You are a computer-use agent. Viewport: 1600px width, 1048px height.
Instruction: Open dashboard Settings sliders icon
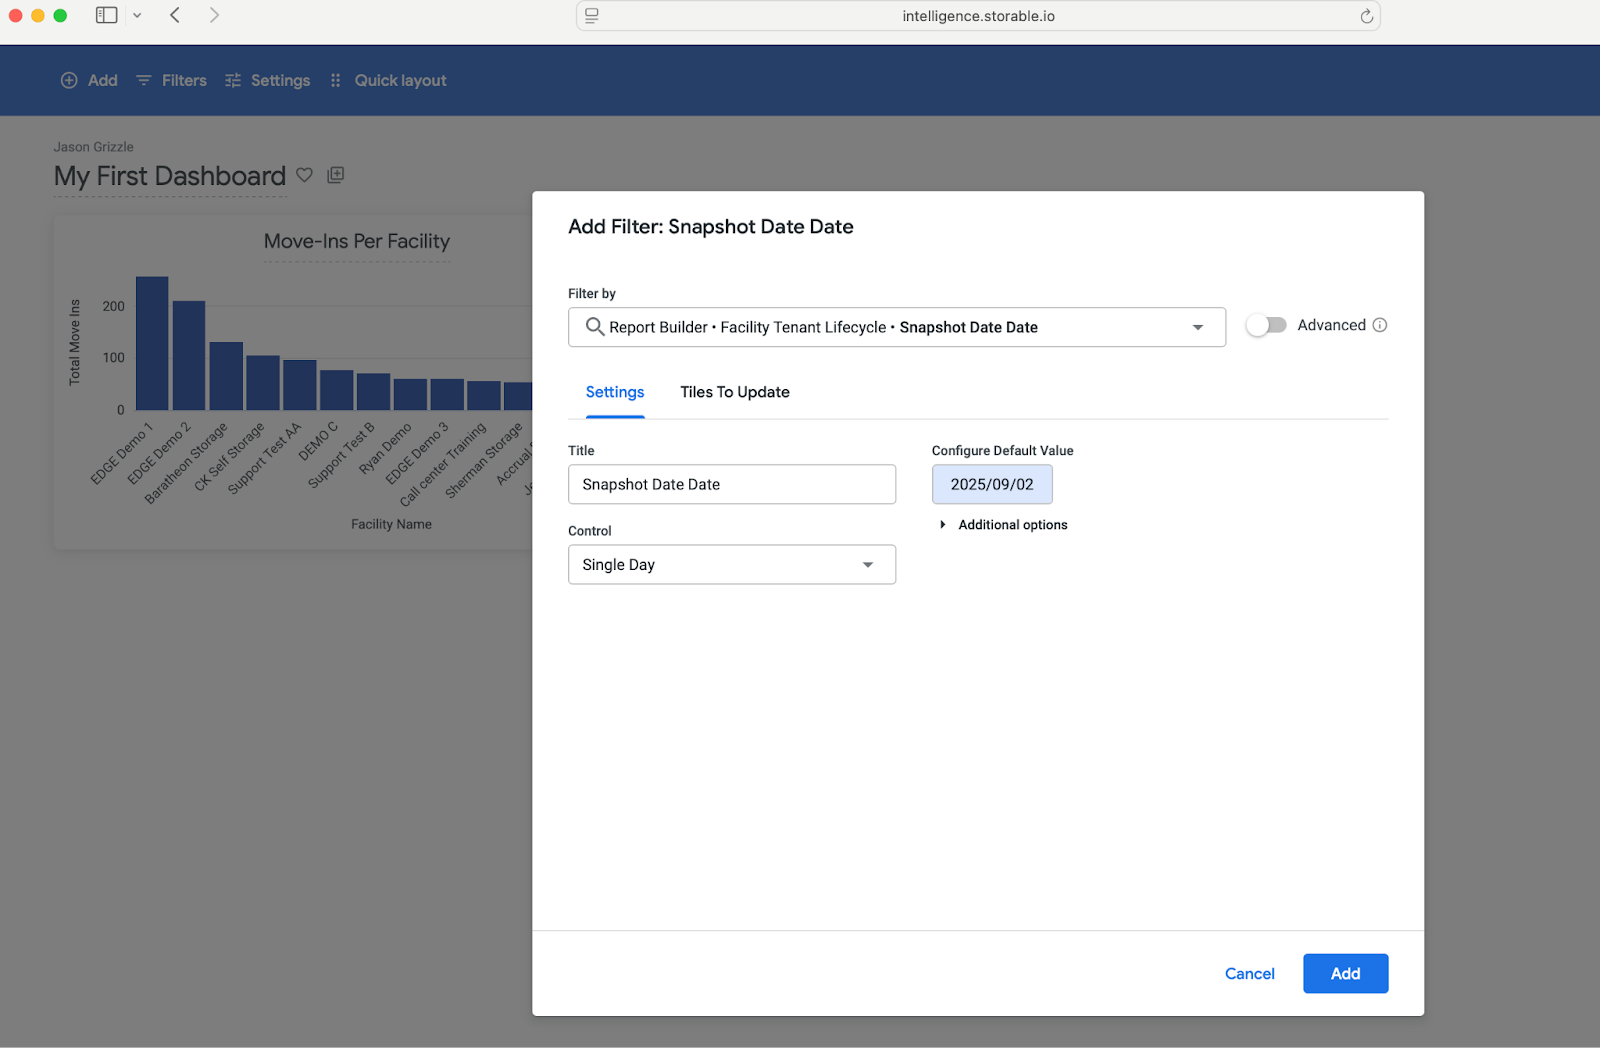point(233,81)
